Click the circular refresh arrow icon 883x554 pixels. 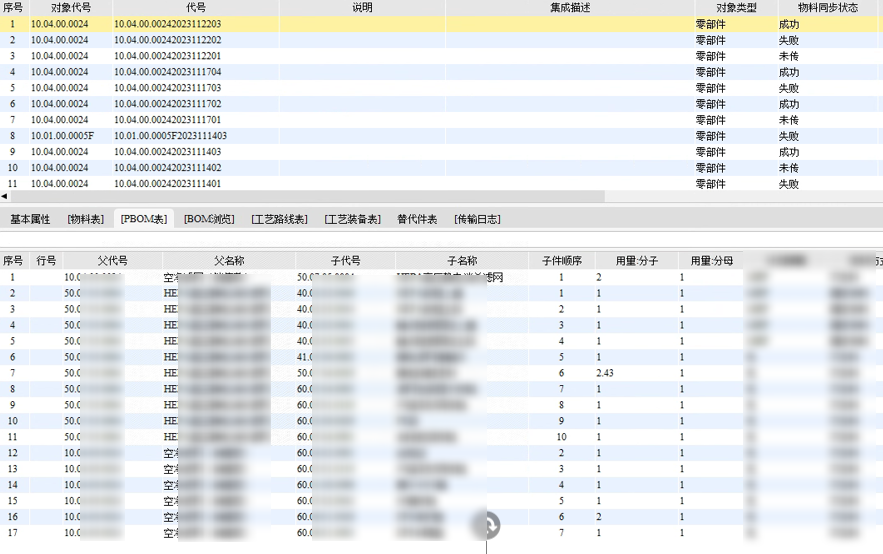[485, 525]
